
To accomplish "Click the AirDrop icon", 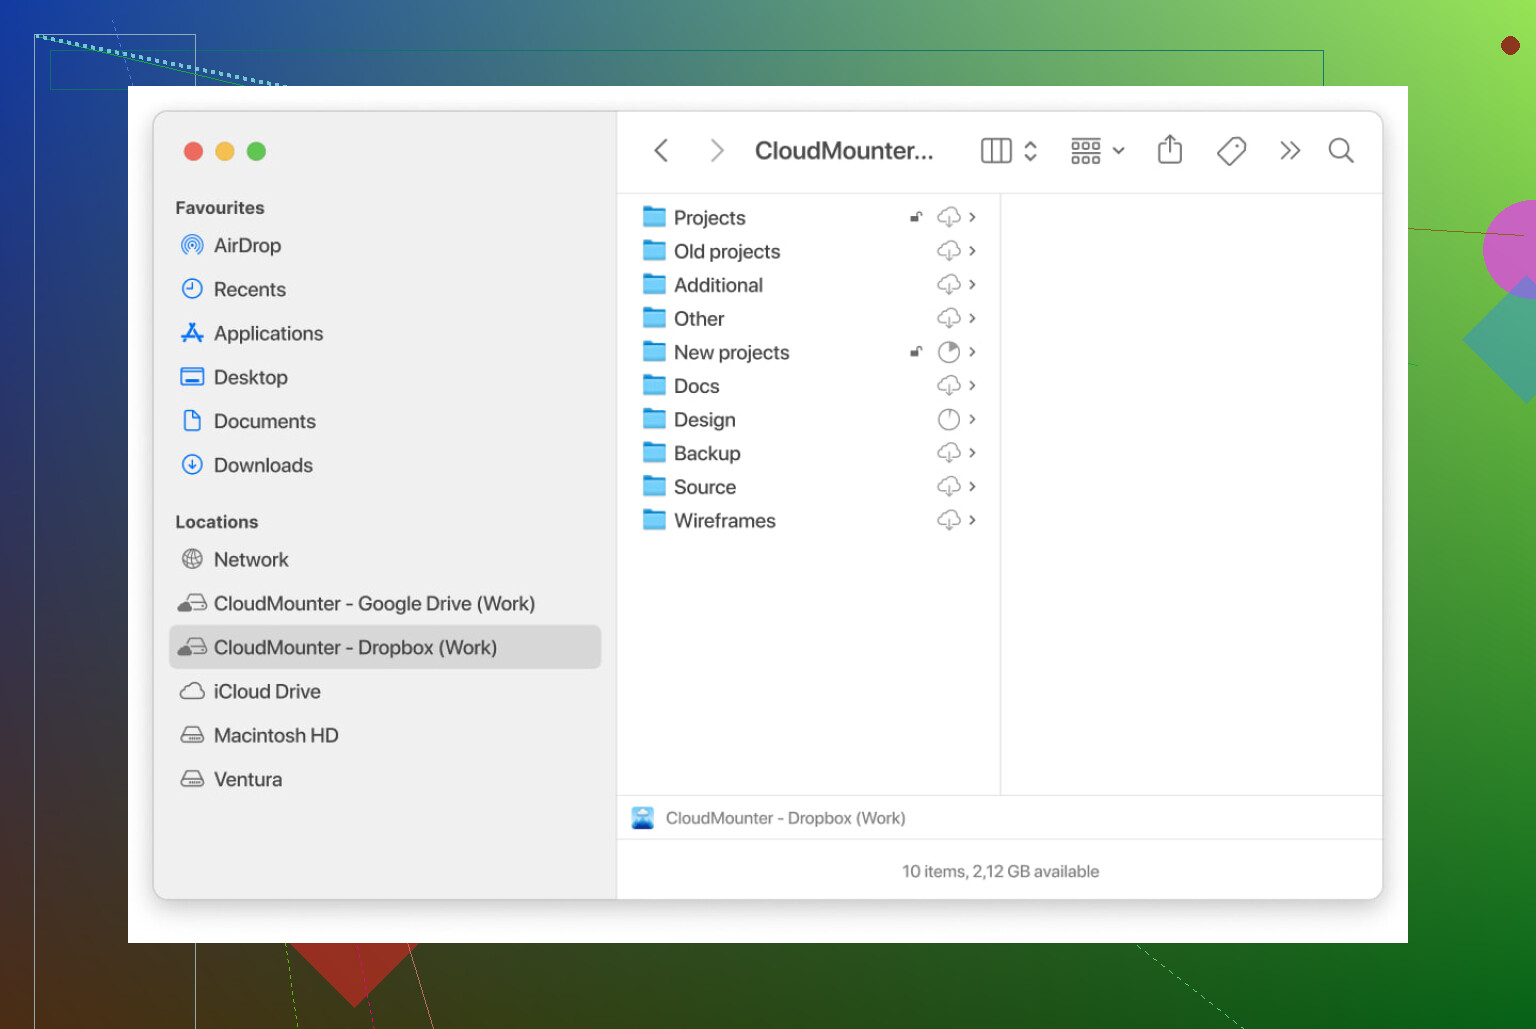I will pyautogui.click(x=192, y=245).
